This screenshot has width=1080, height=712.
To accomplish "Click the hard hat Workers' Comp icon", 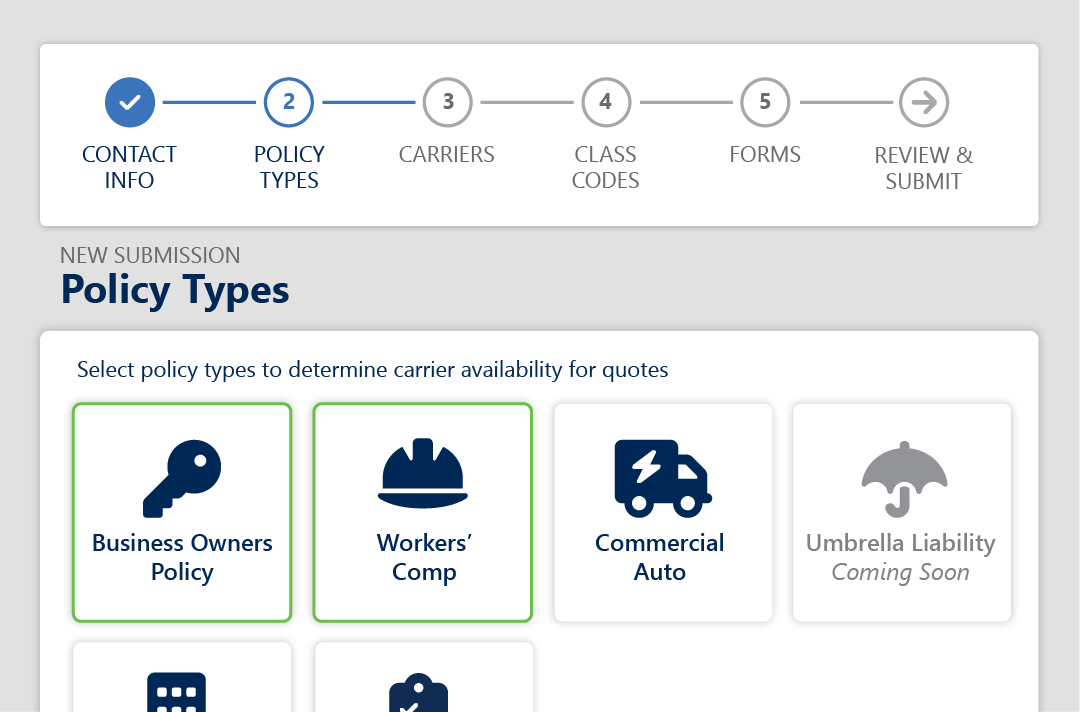I will 422,474.
